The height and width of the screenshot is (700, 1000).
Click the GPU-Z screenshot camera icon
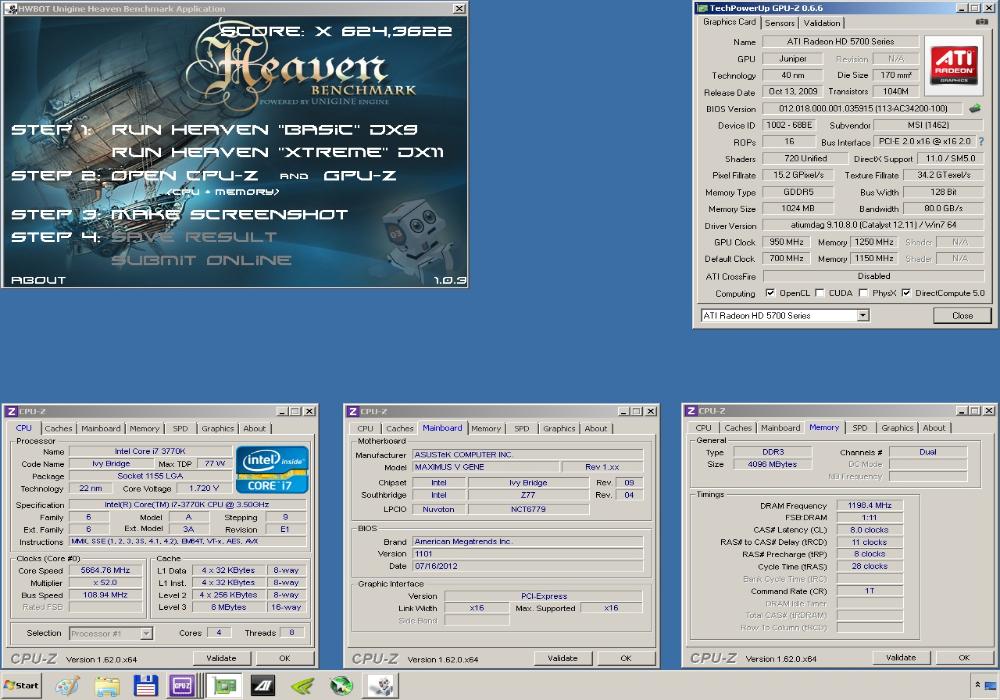coord(982,22)
